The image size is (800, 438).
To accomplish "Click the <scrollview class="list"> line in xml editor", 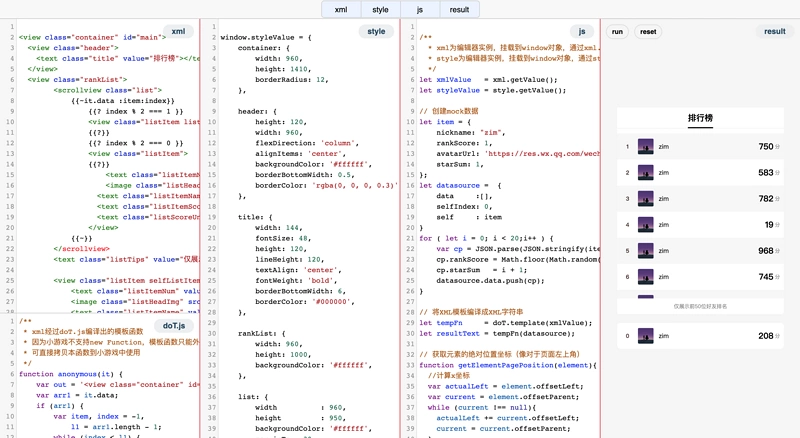I will click(108, 90).
